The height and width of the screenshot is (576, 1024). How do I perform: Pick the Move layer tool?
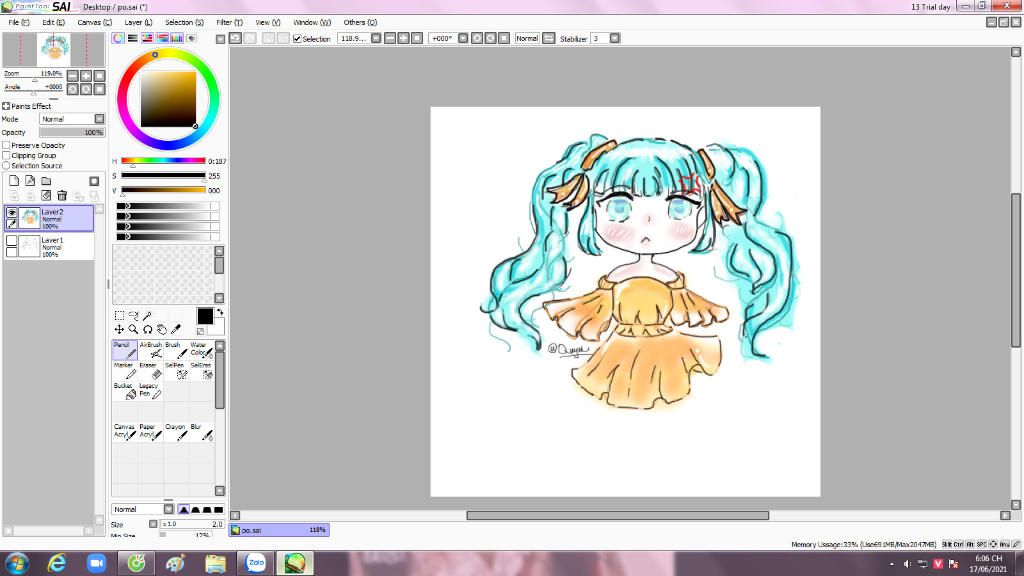click(x=119, y=330)
